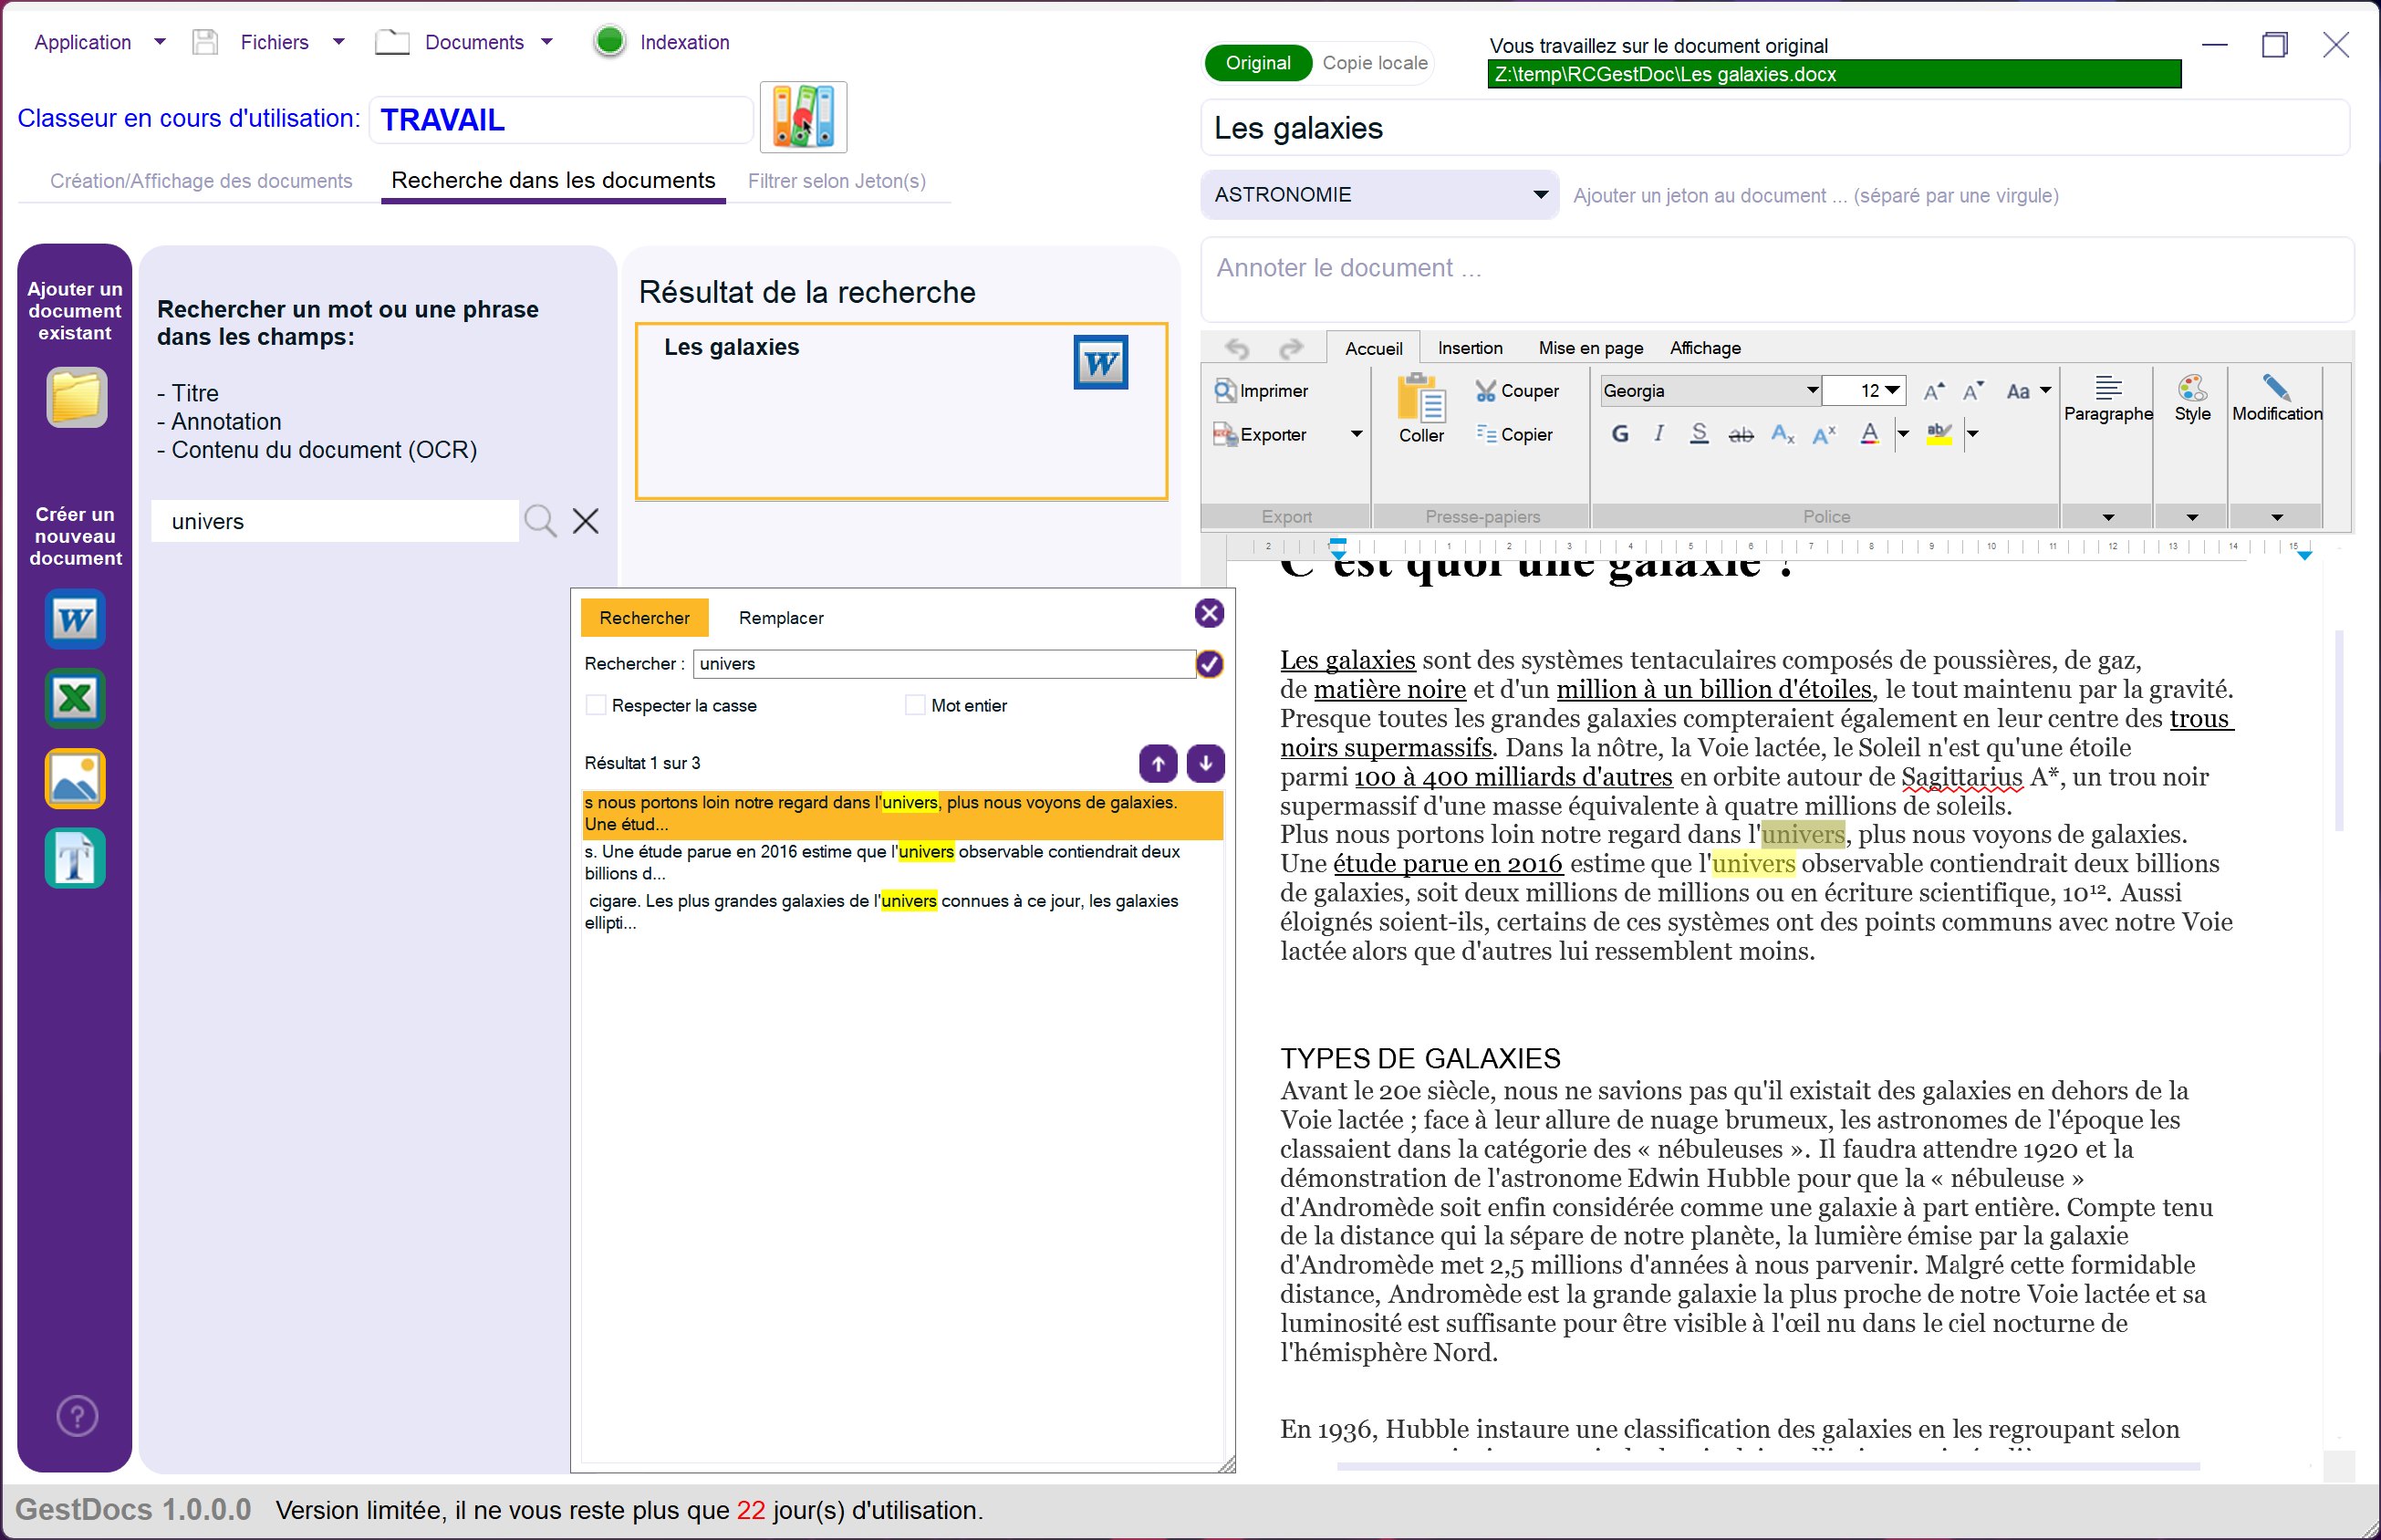The height and width of the screenshot is (1540, 2381).
Task: Go to next search result arrow
Action: tap(1206, 763)
